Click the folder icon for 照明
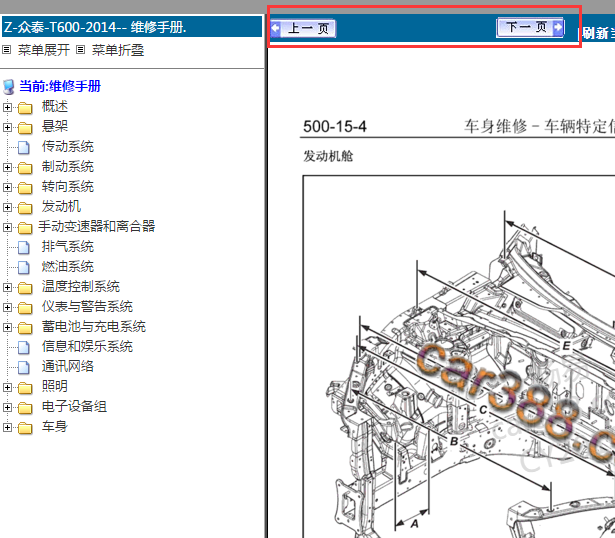 pyautogui.click(x=25, y=388)
